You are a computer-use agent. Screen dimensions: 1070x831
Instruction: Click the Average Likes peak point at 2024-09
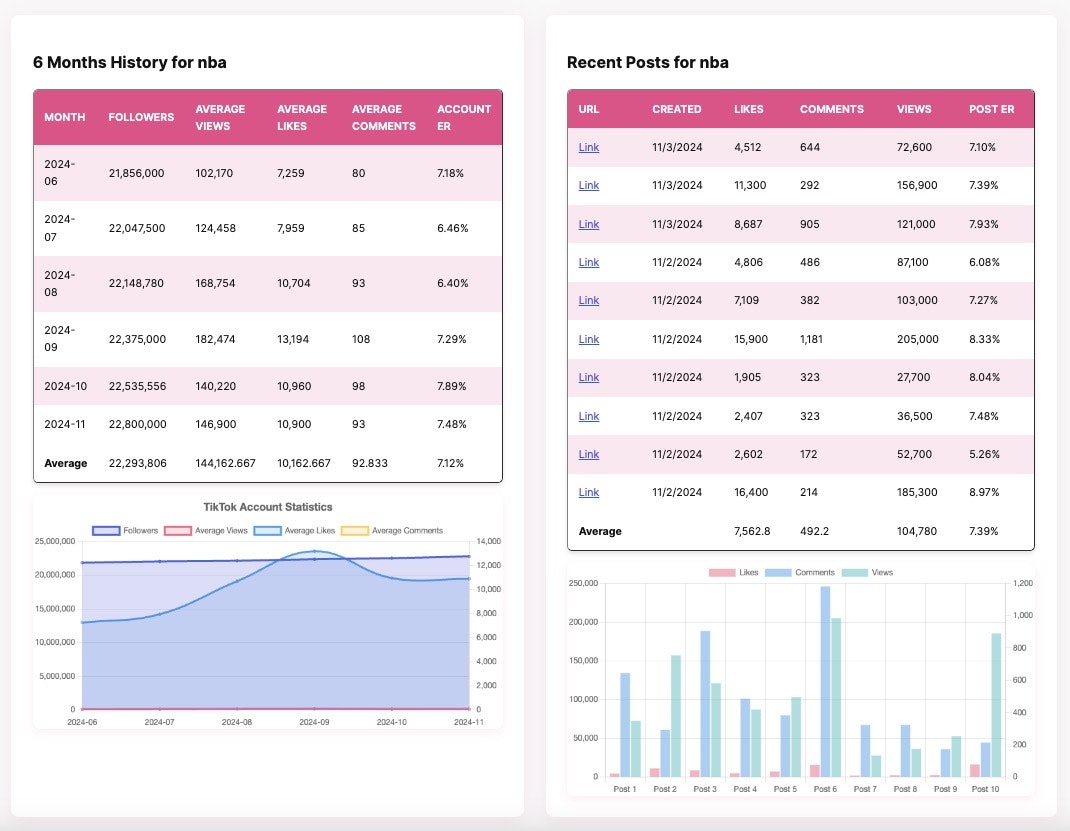tap(315, 551)
